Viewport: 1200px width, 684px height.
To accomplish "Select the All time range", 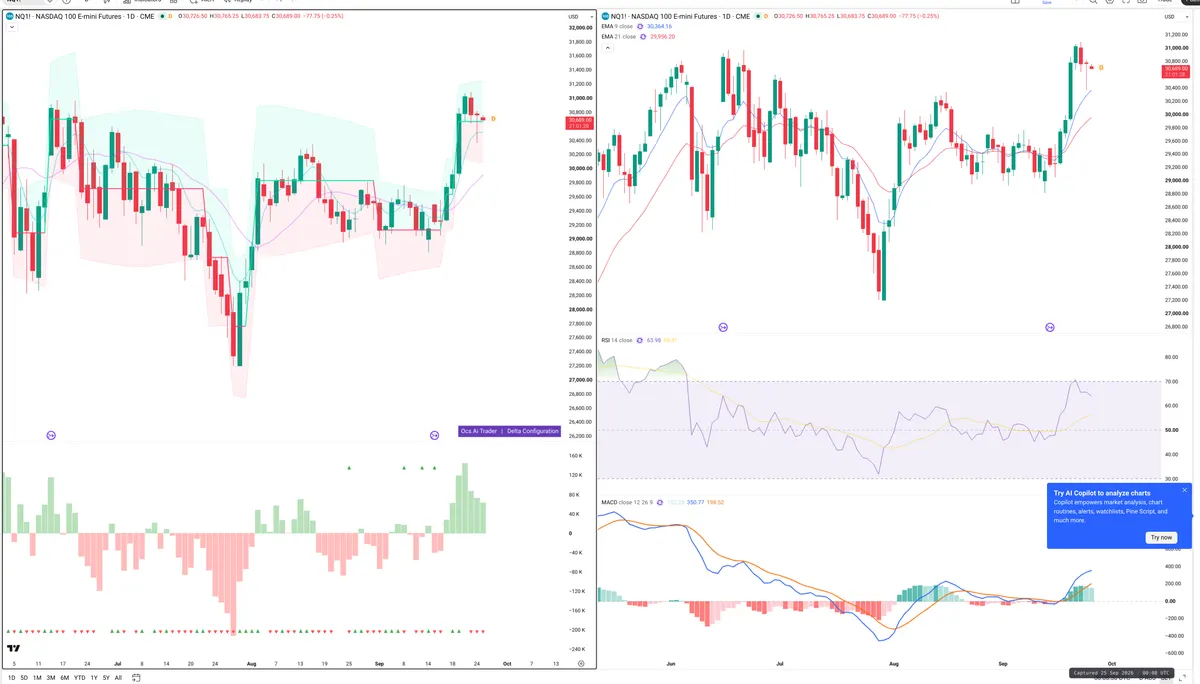I will point(118,677).
